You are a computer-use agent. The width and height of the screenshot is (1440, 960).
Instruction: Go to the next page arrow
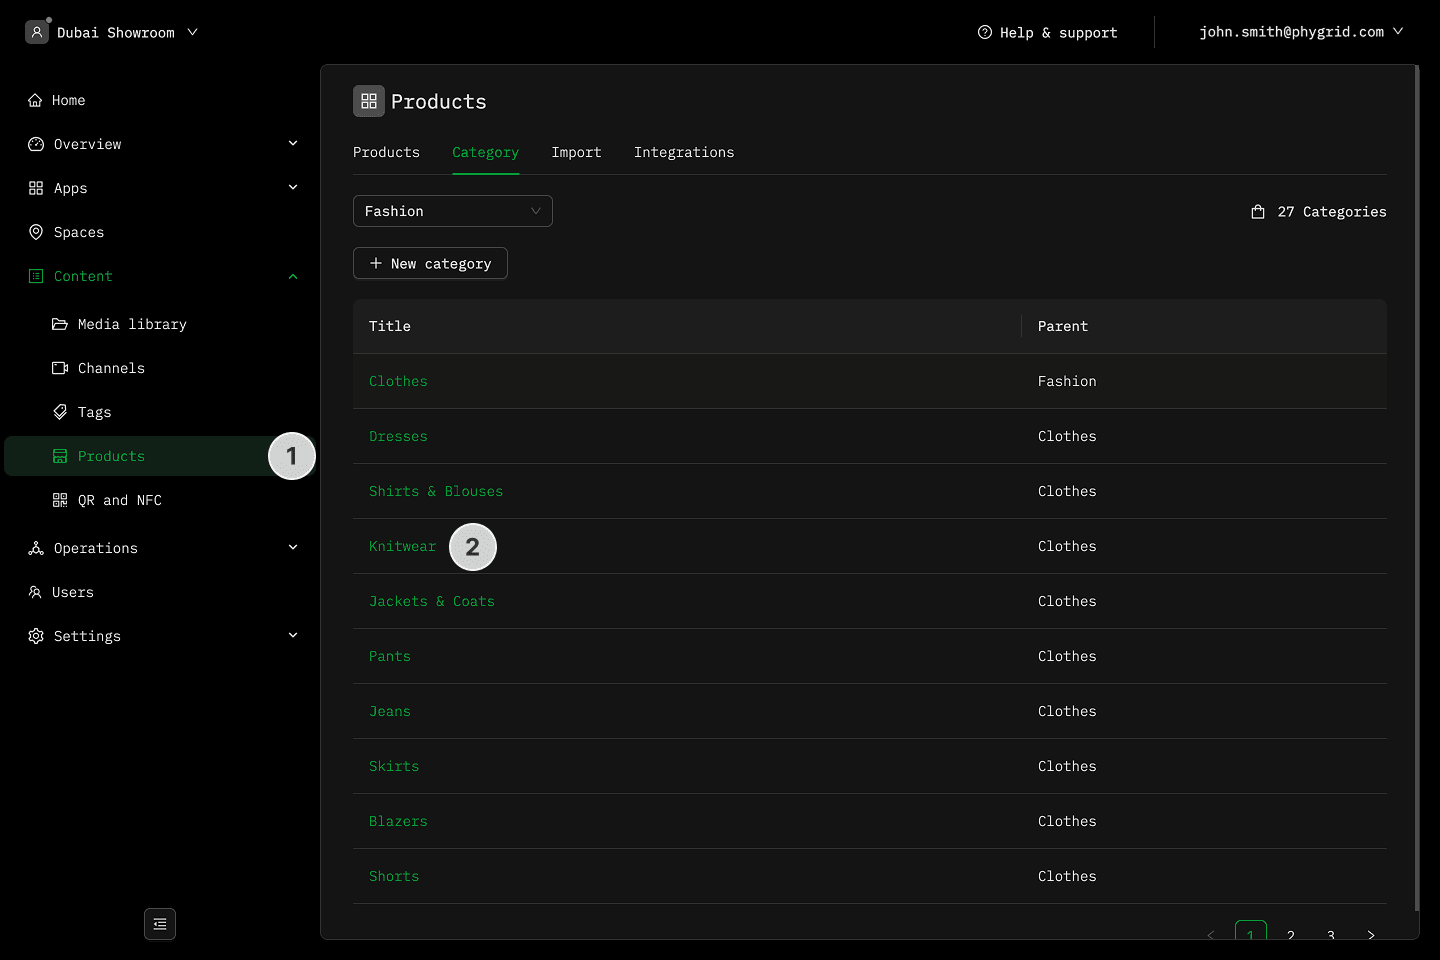1370,934
